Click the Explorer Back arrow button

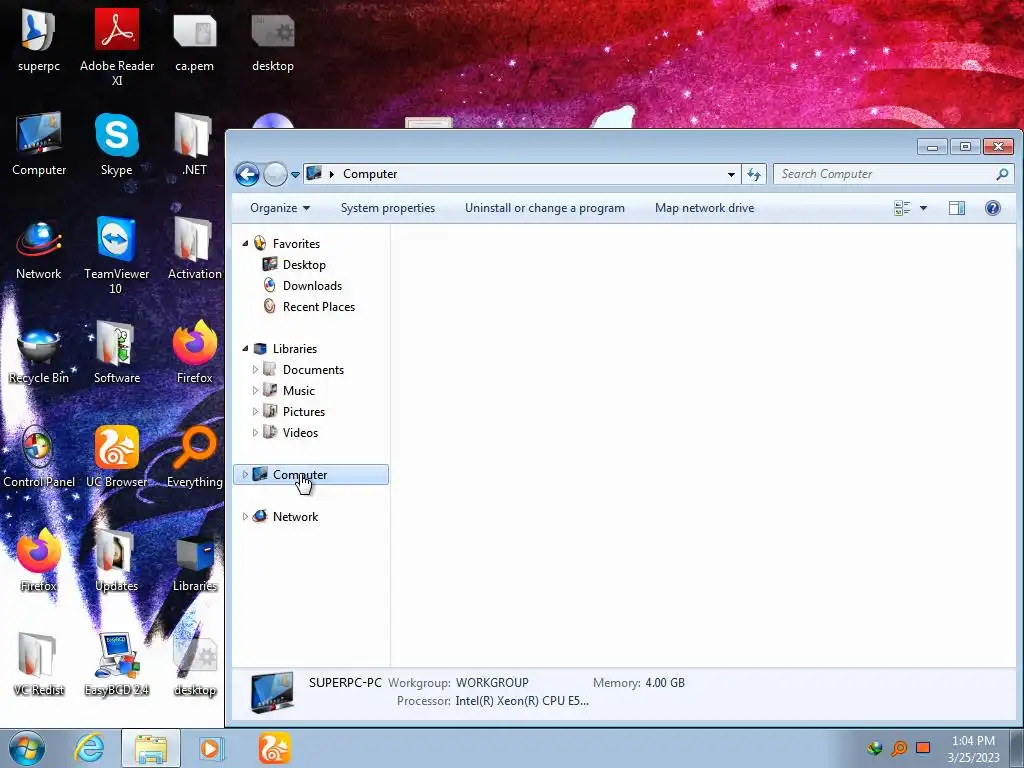pyautogui.click(x=248, y=174)
